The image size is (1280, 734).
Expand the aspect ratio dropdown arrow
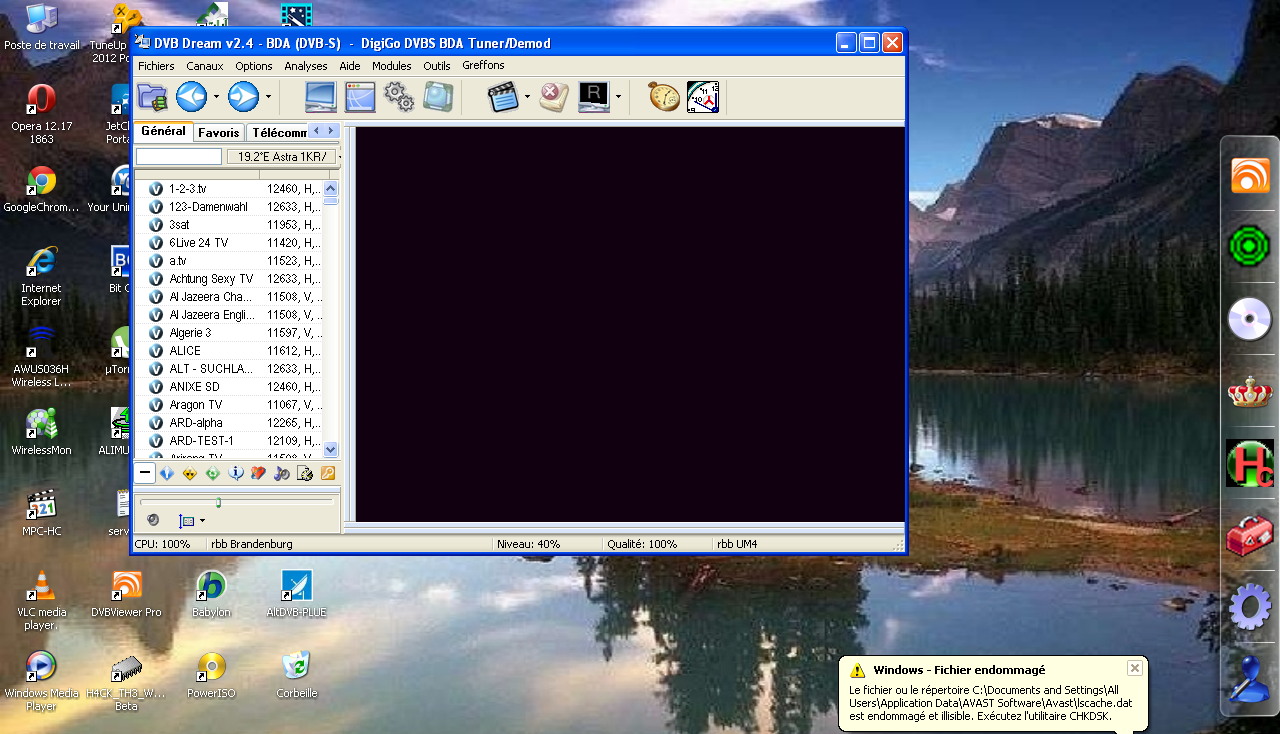click(x=200, y=521)
